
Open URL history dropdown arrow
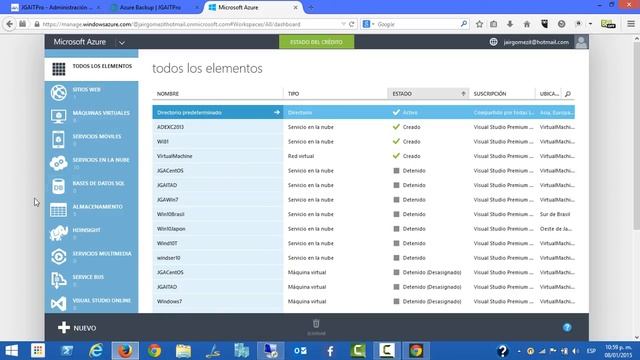click(x=343, y=24)
